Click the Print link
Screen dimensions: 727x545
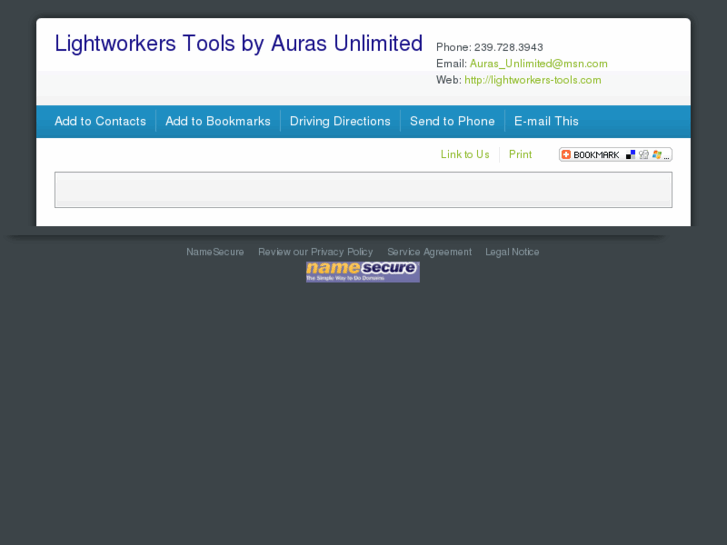pos(520,154)
